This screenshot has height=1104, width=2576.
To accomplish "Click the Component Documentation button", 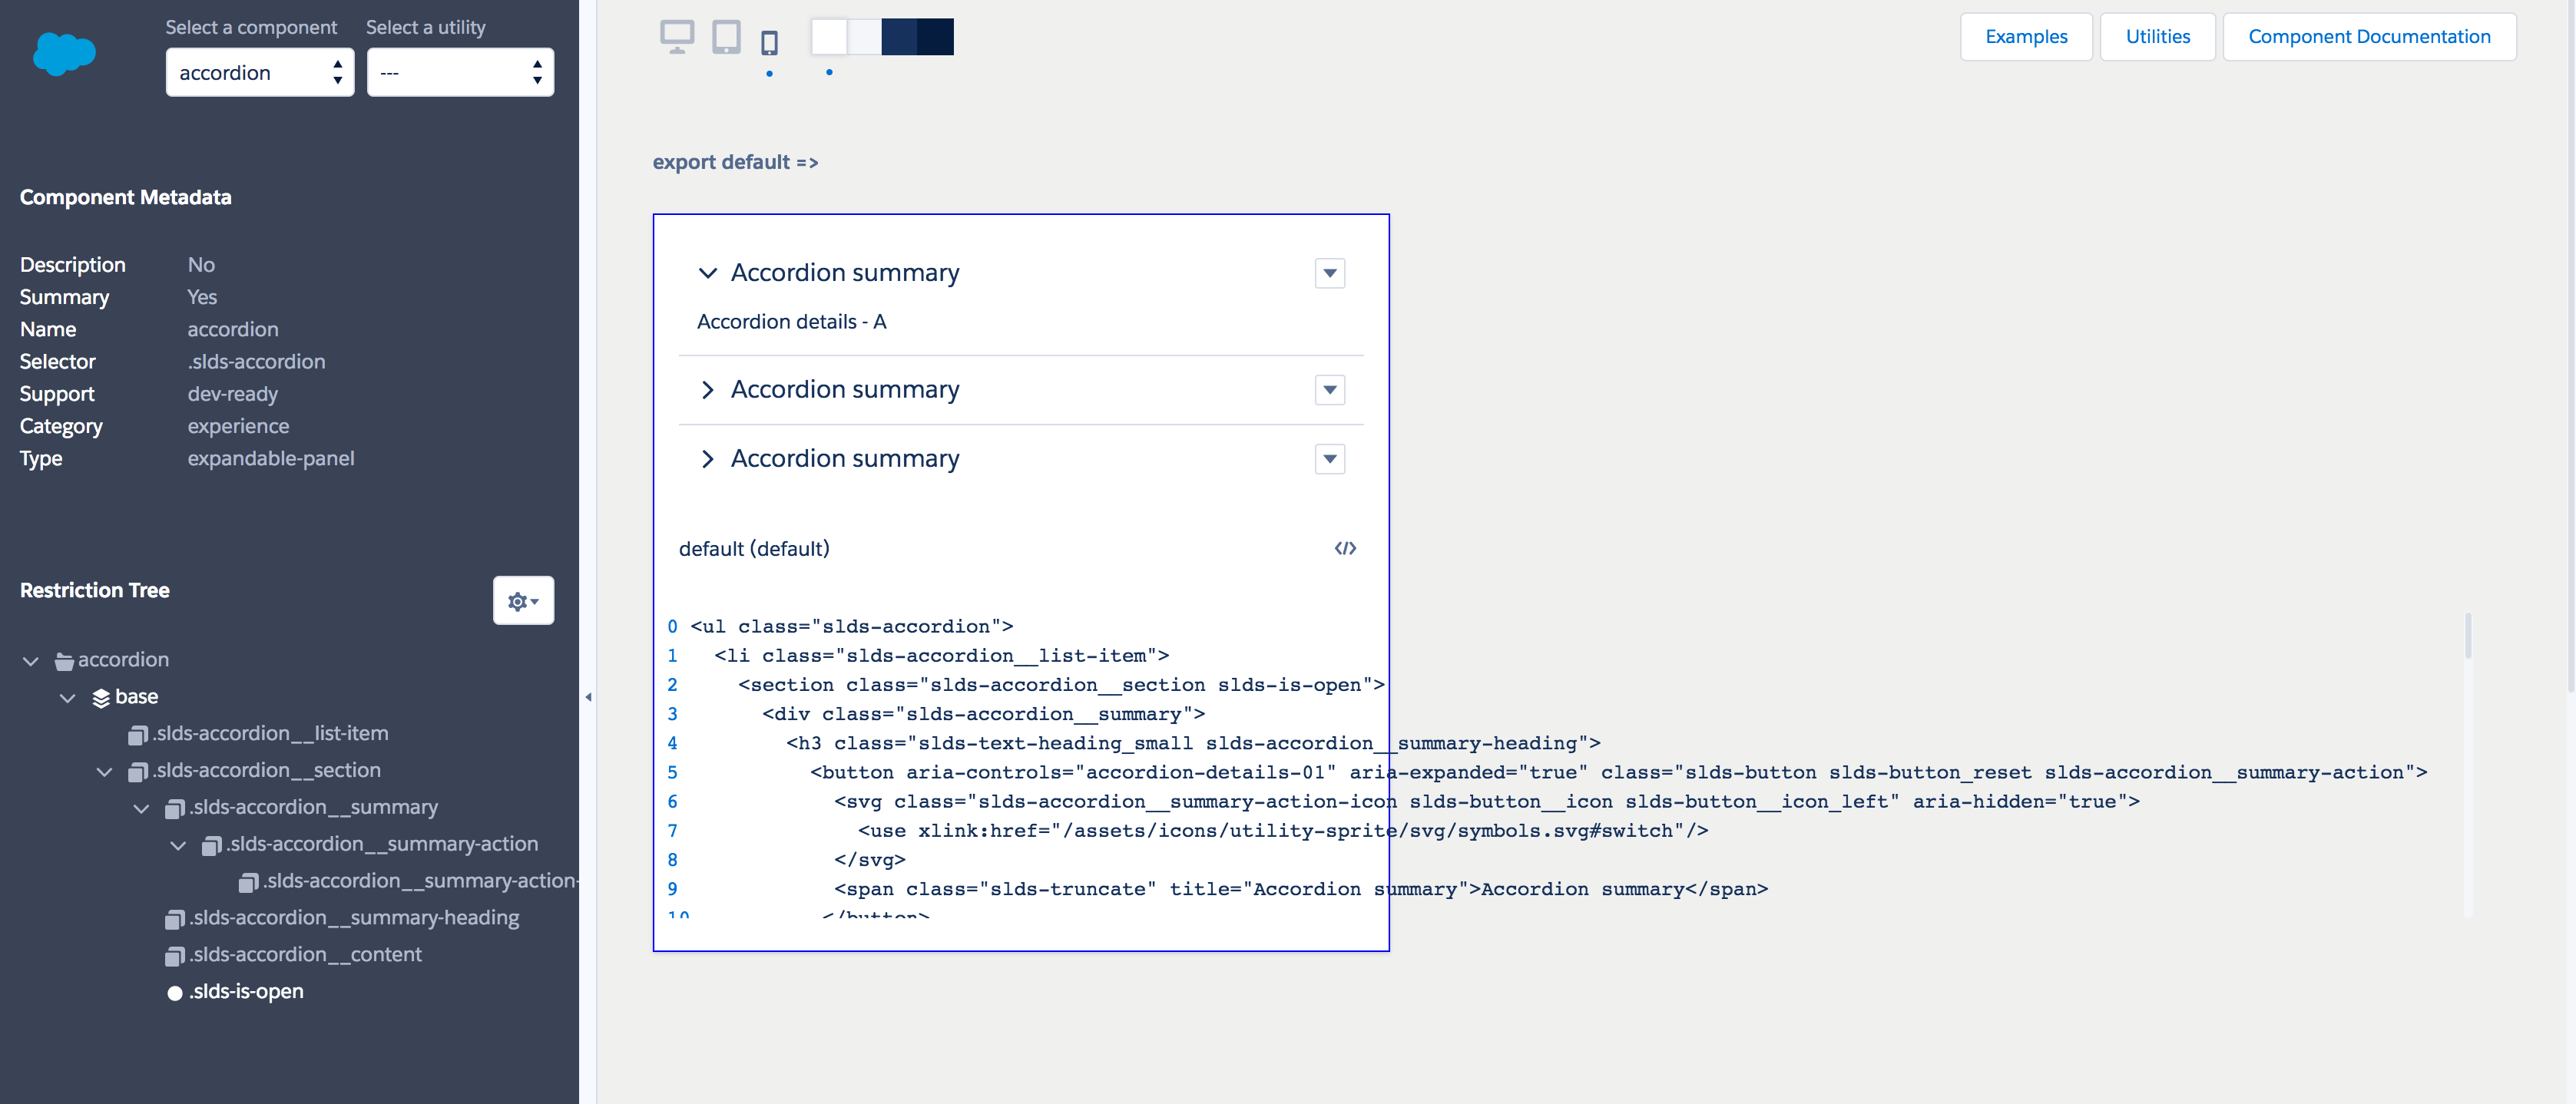I will [x=2370, y=36].
